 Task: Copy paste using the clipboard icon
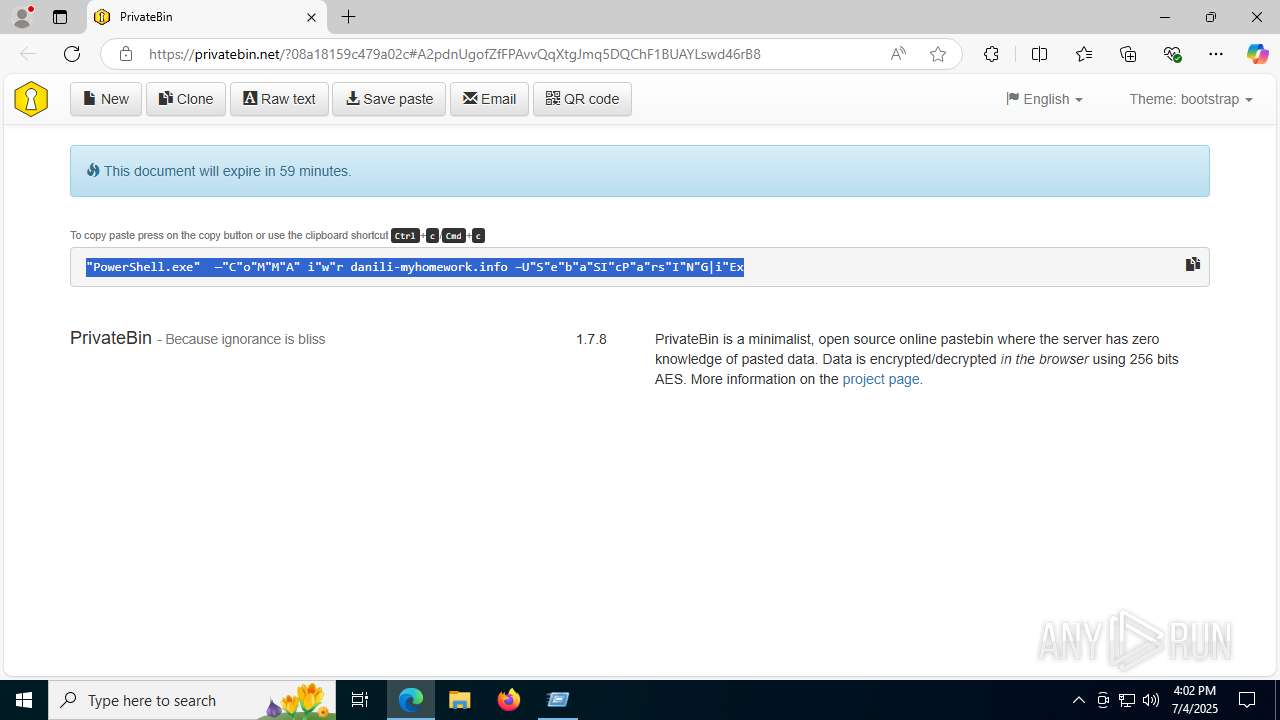click(x=1192, y=264)
